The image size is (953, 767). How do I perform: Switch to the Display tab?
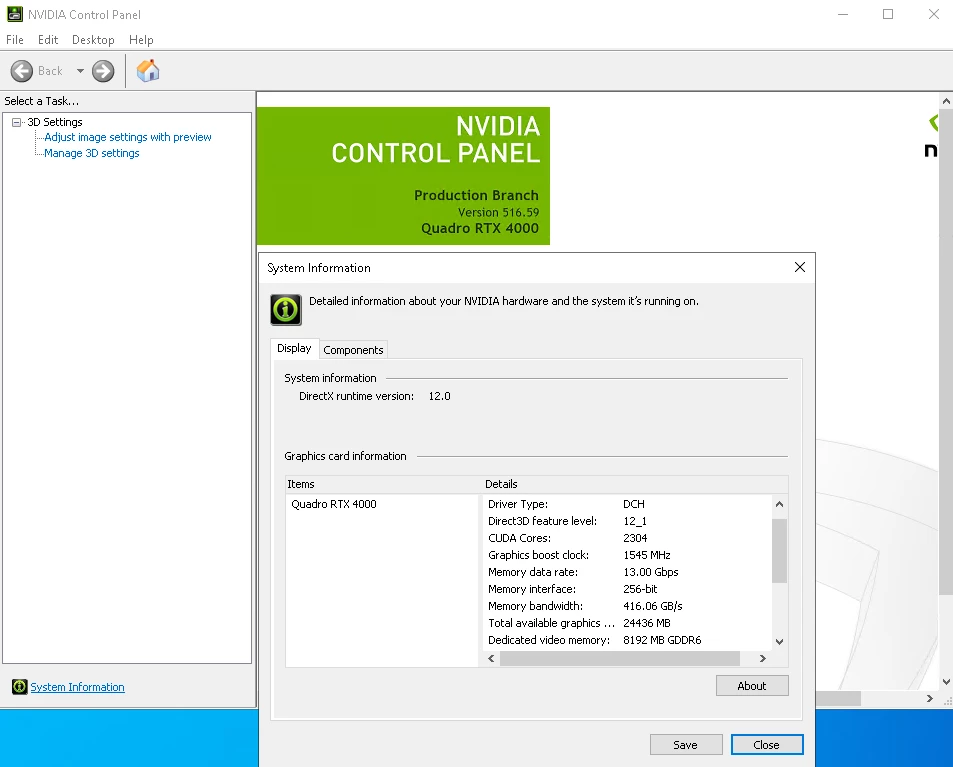click(x=294, y=348)
